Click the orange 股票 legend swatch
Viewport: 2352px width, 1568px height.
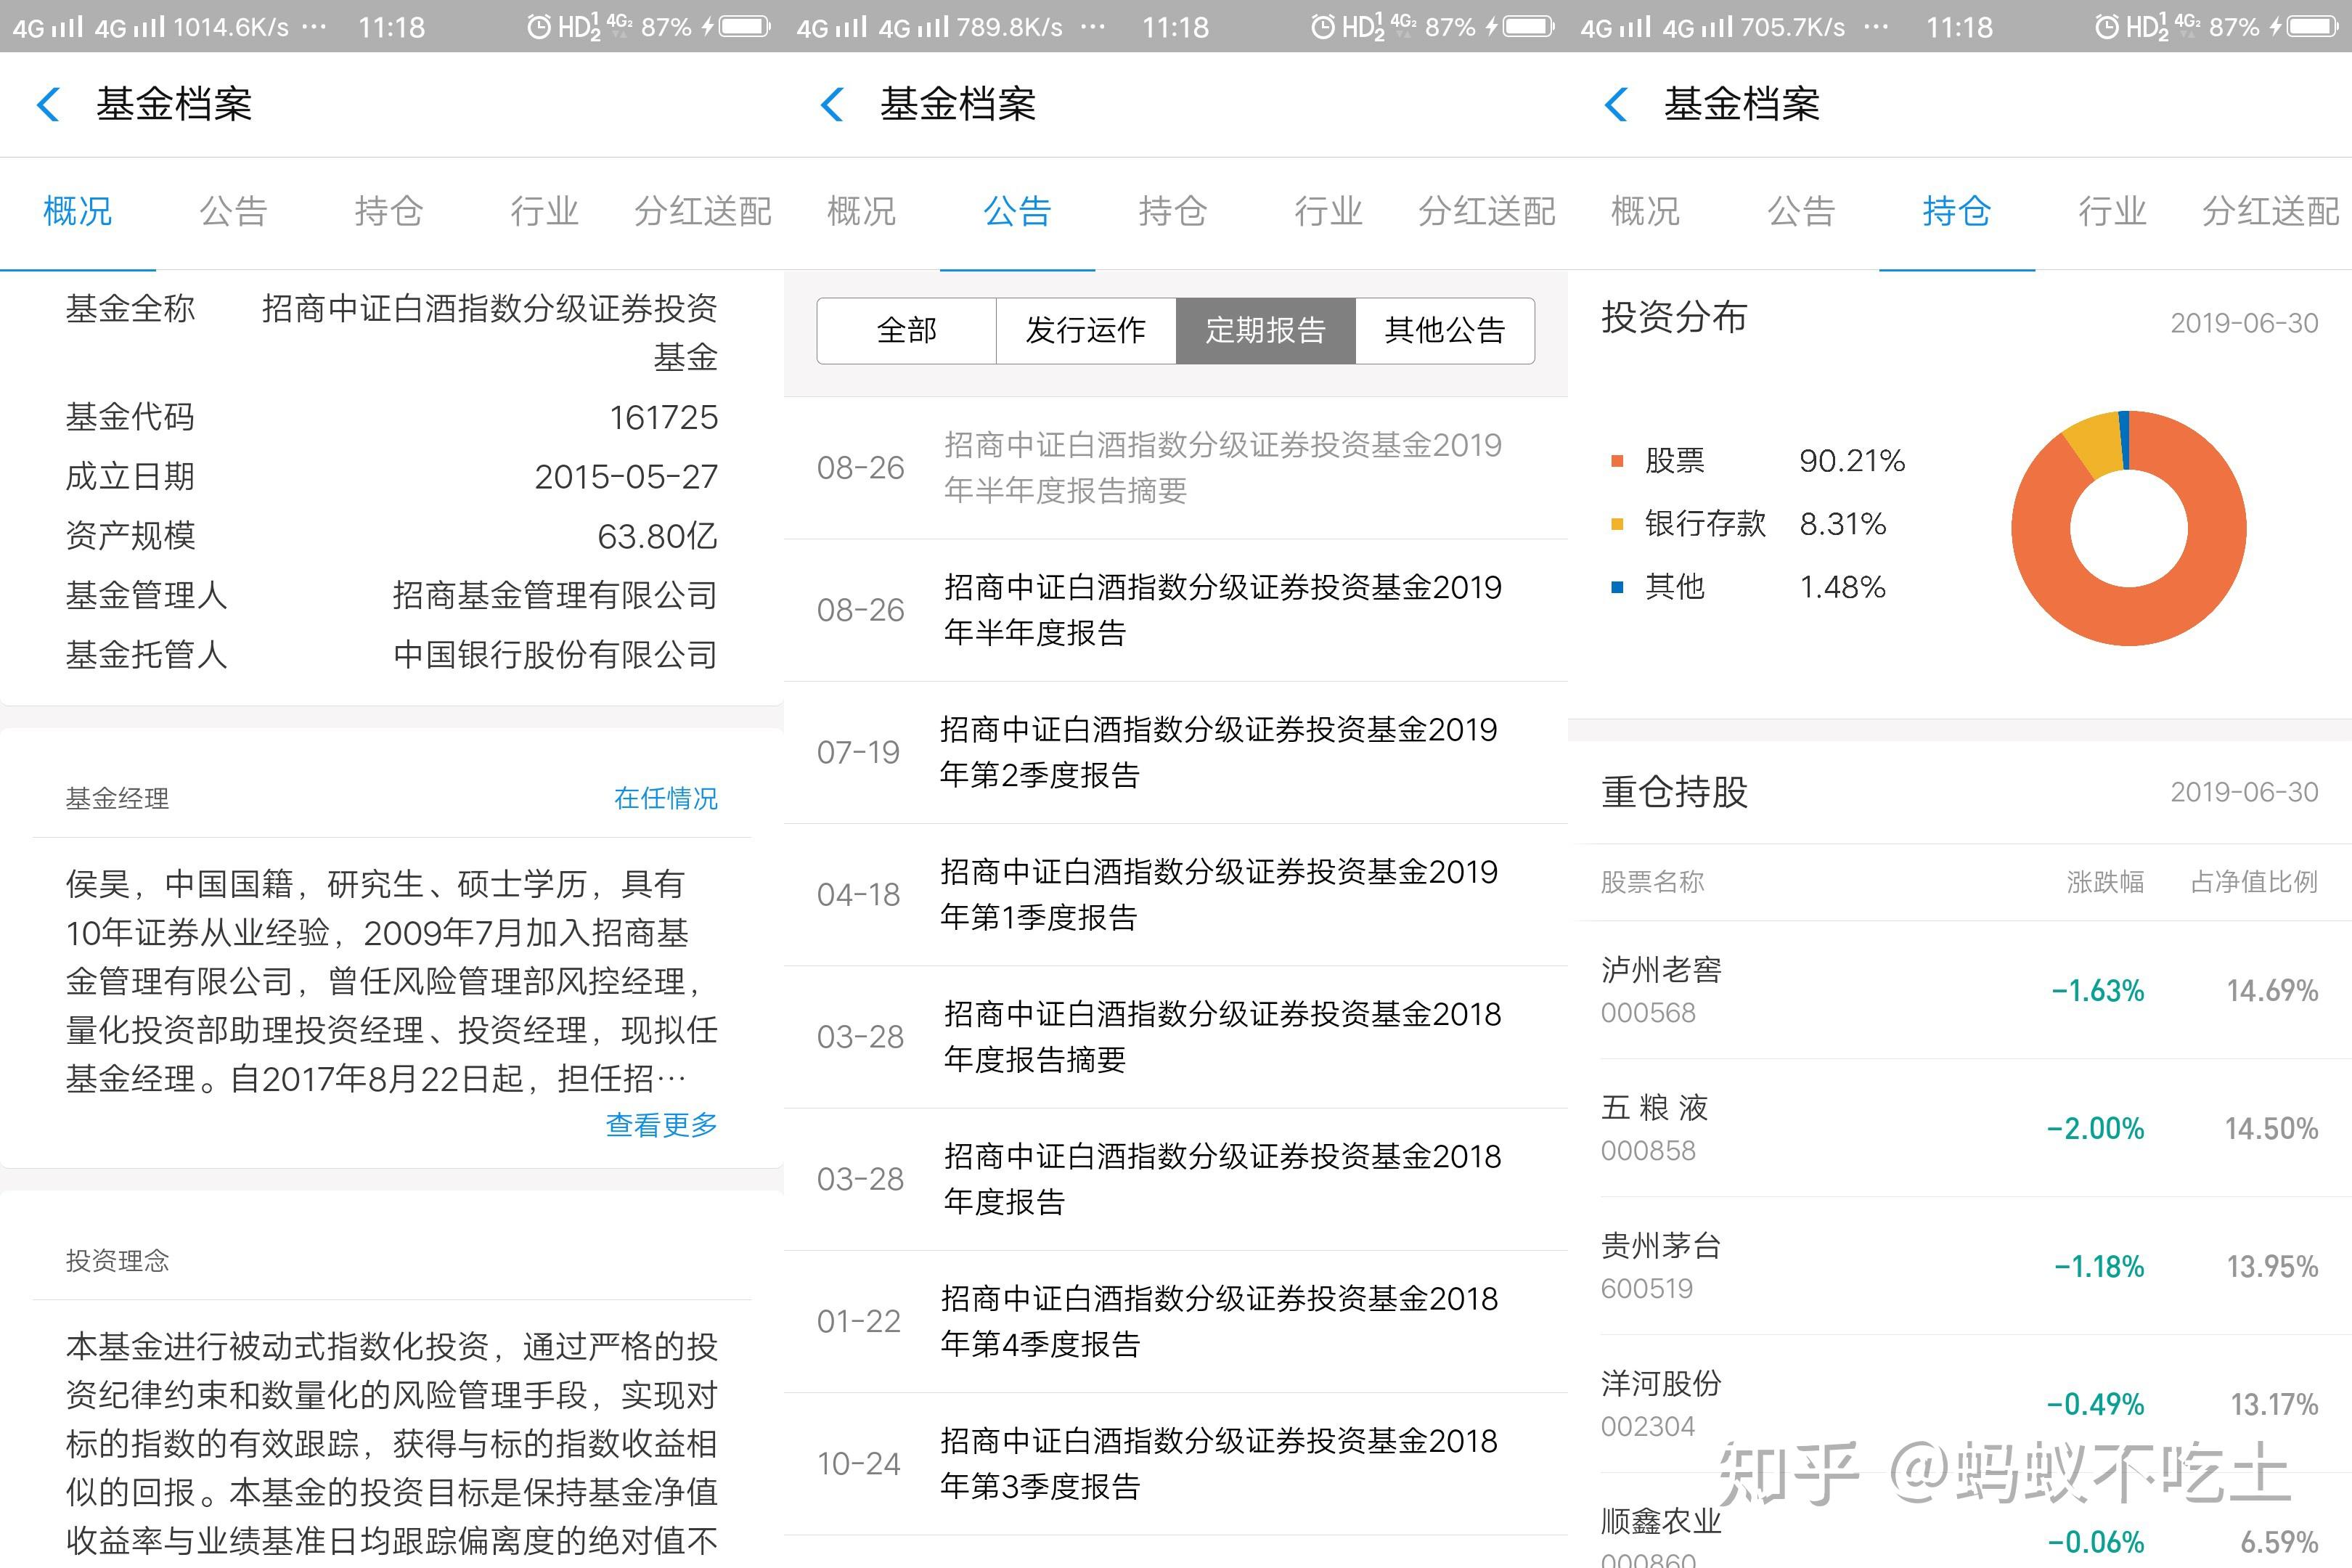click(x=1617, y=461)
